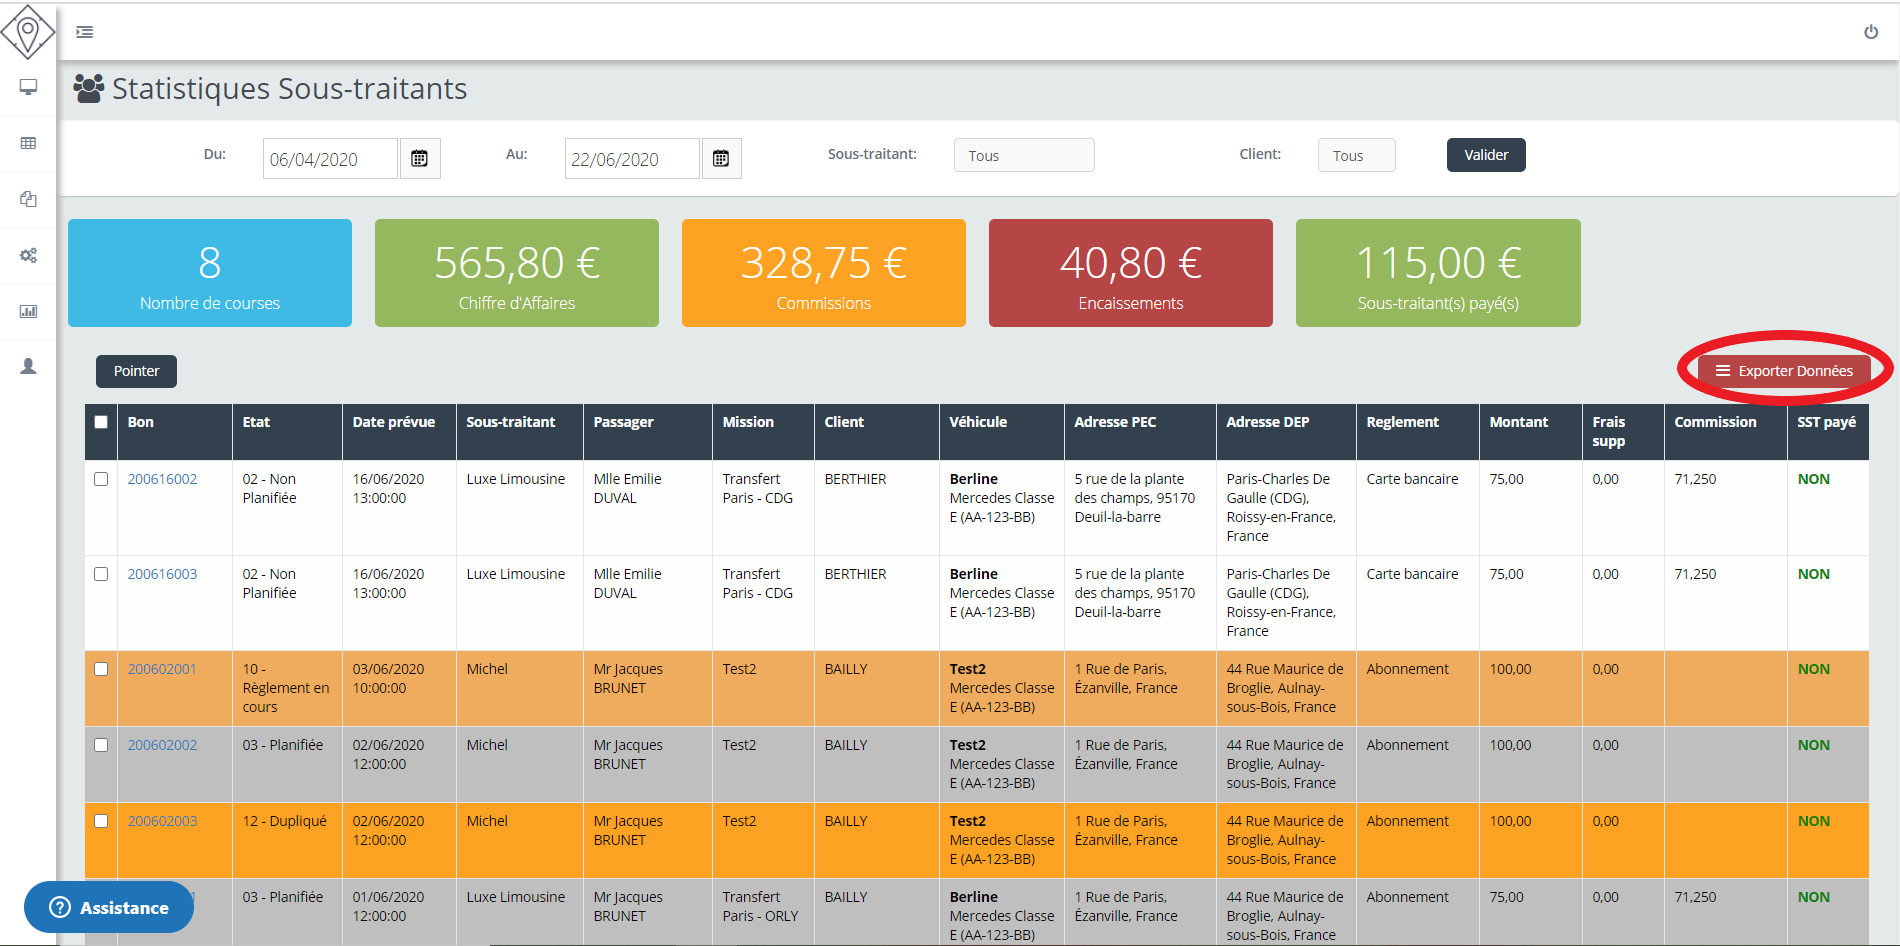This screenshot has width=1900, height=946.
Task: Open the bon 200616003 link
Action: point(162,574)
